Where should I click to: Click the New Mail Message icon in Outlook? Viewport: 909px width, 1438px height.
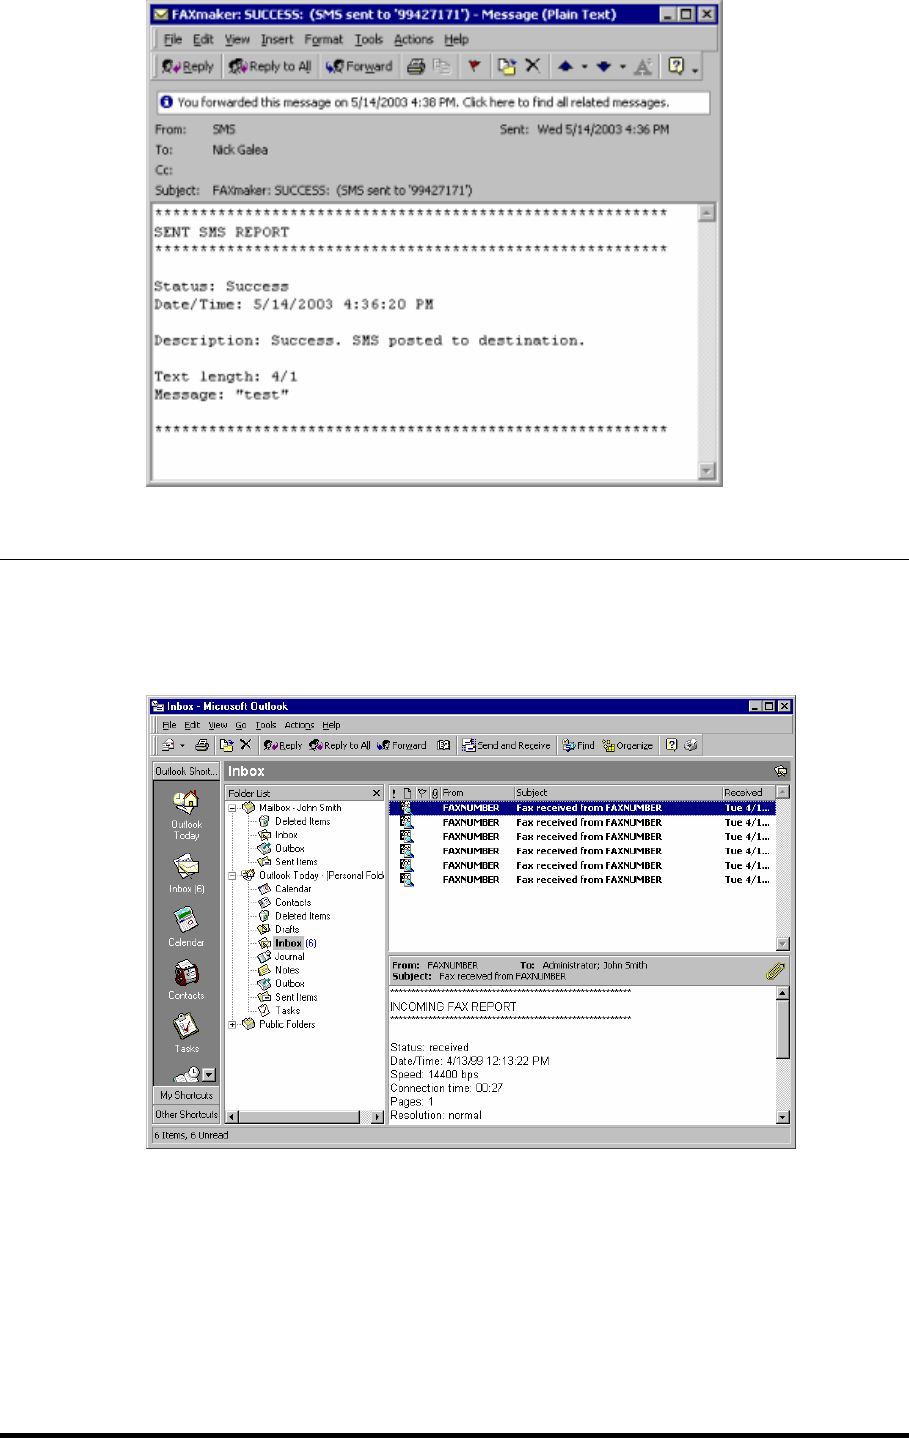pos(168,745)
